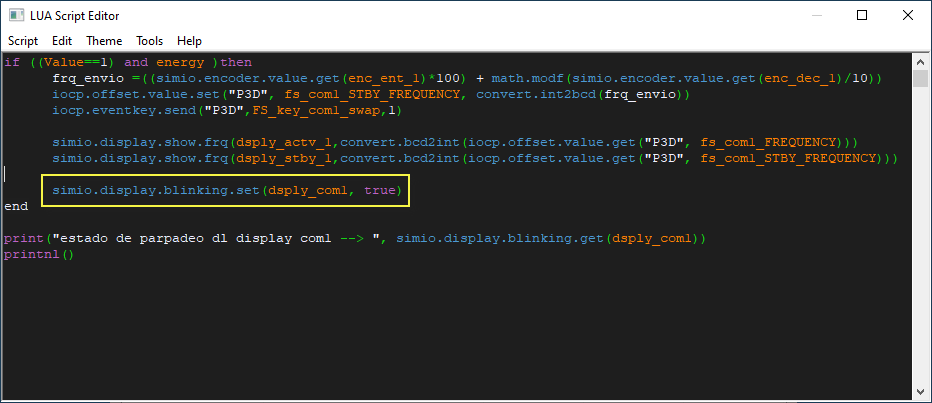Click 'dsply_stby_1' argument
This screenshot has width=932, height=403.
[x=284, y=159]
